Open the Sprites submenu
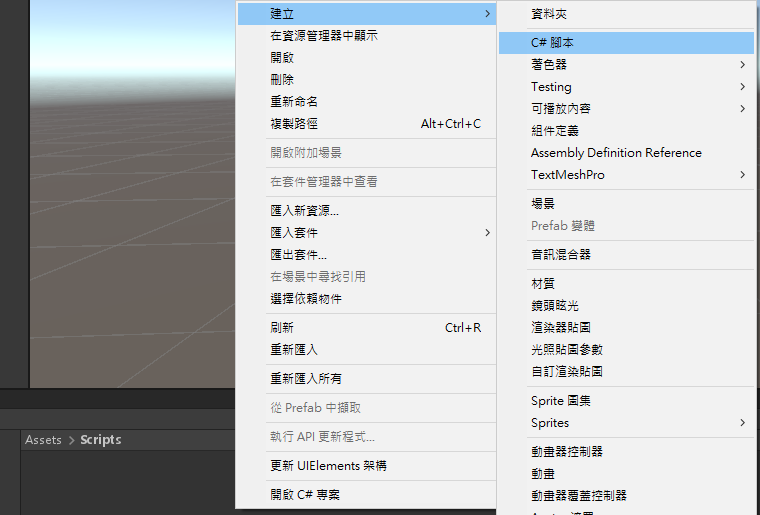This screenshot has height=515, width=760. click(550, 423)
